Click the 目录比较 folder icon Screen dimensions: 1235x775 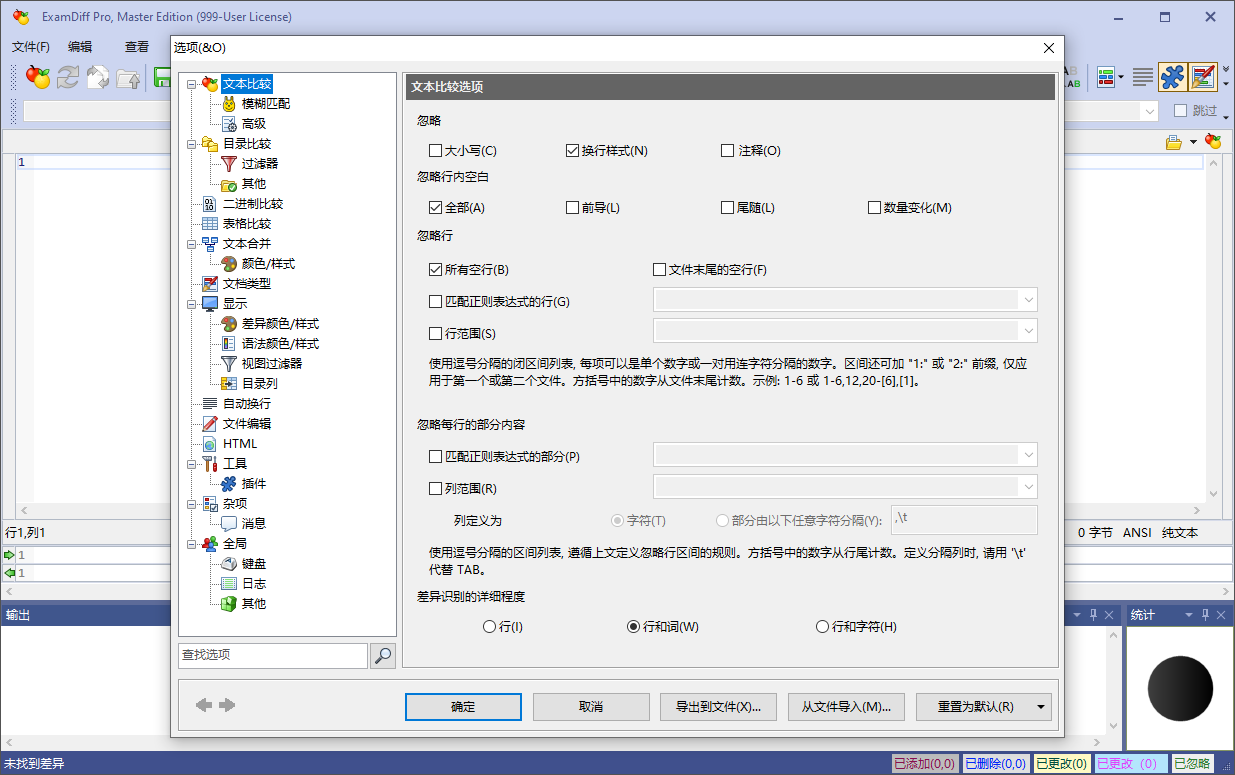point(210,144)
